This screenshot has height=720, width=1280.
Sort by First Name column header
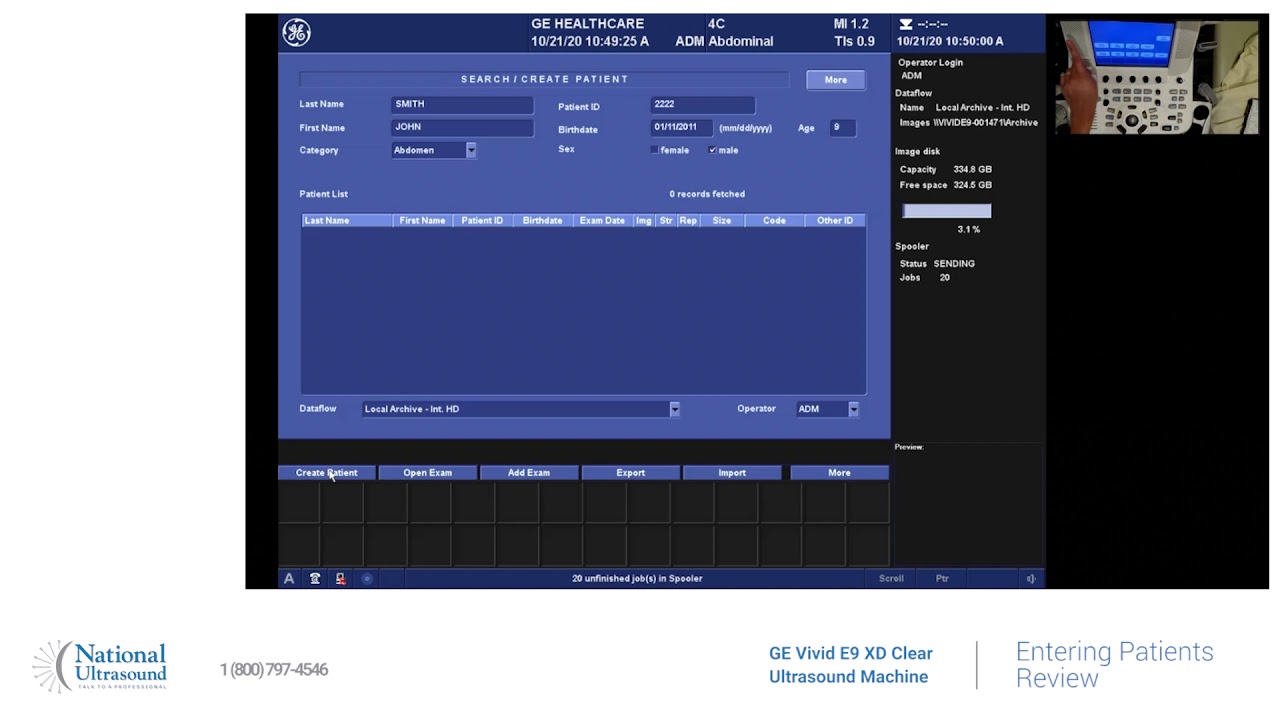point(422,220)
